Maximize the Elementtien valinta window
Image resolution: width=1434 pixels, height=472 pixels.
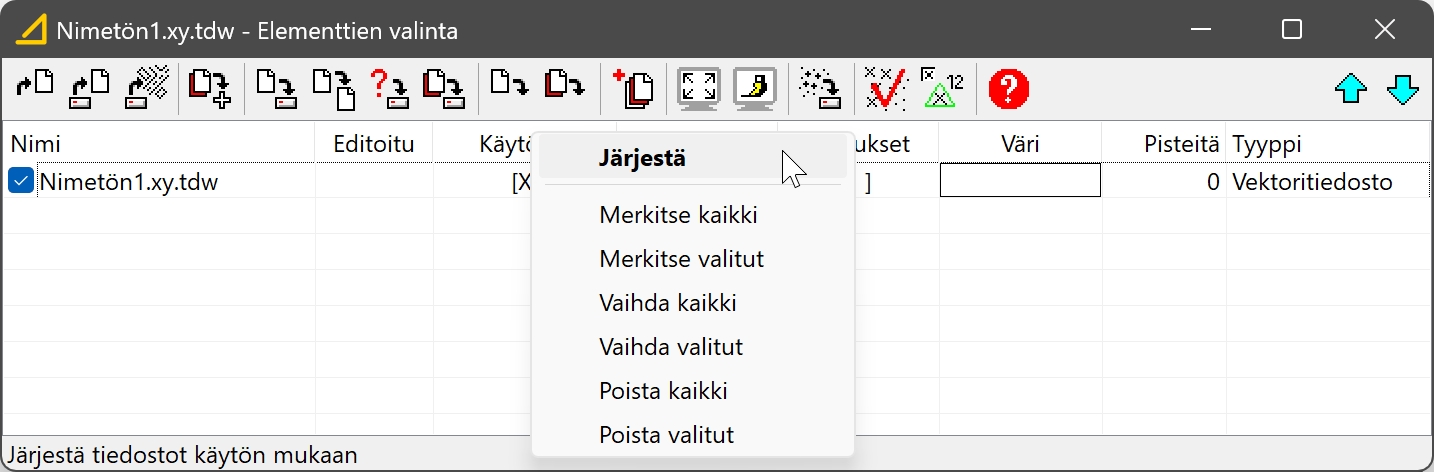[1291, 30]
